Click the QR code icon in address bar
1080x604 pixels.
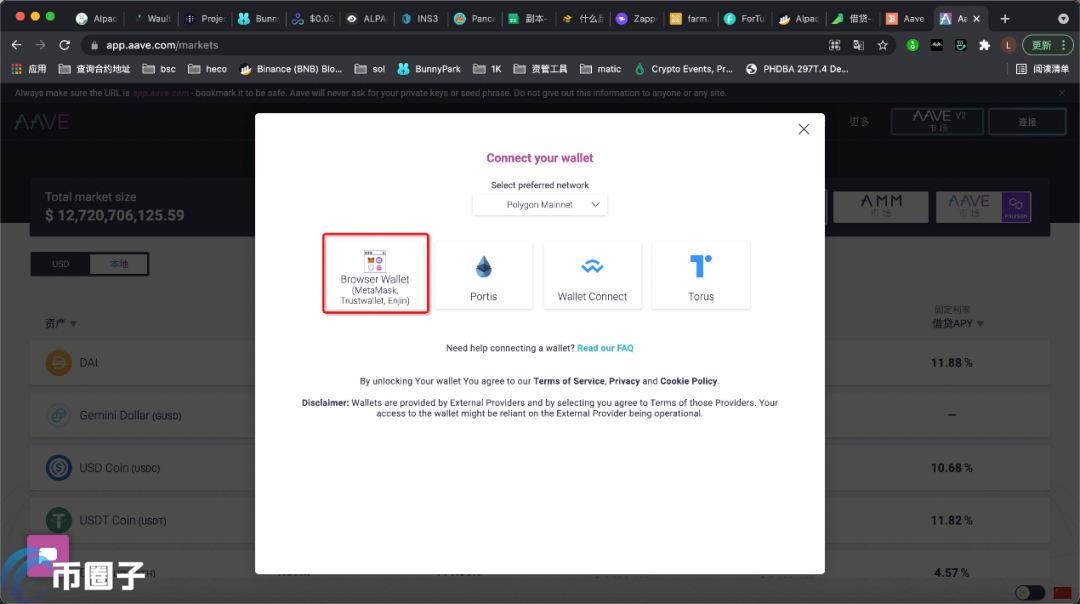click(x=834, y=45)
